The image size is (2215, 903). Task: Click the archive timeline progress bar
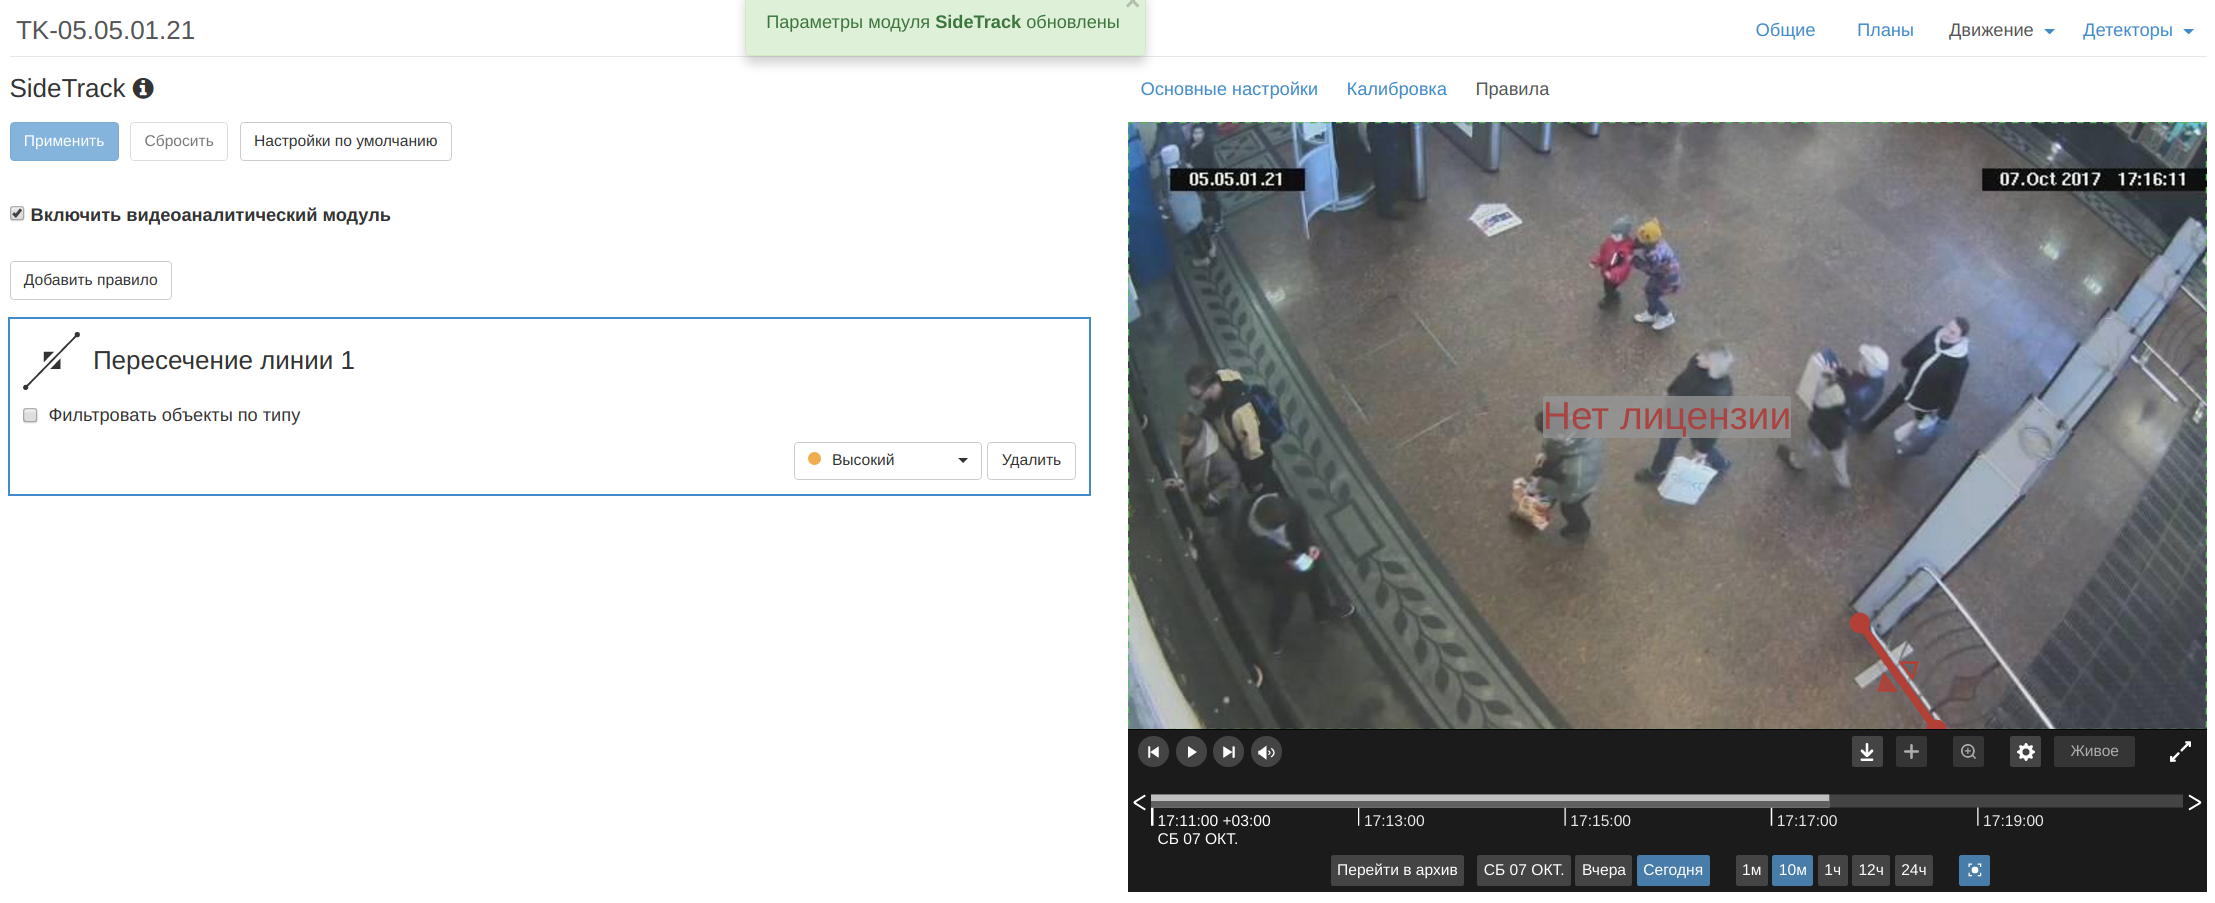coord(1666,801)
